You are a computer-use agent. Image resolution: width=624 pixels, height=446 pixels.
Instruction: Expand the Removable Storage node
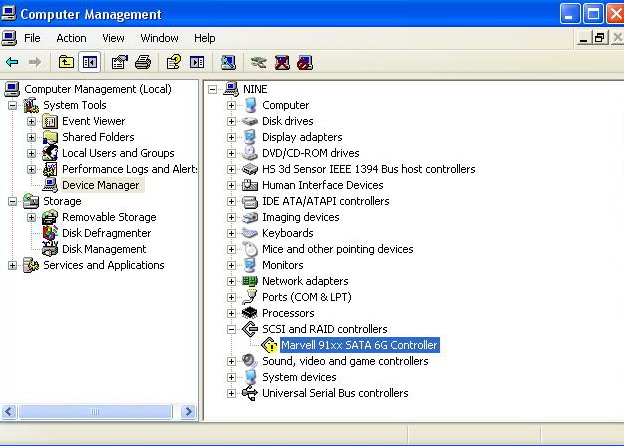coord(31,217)
